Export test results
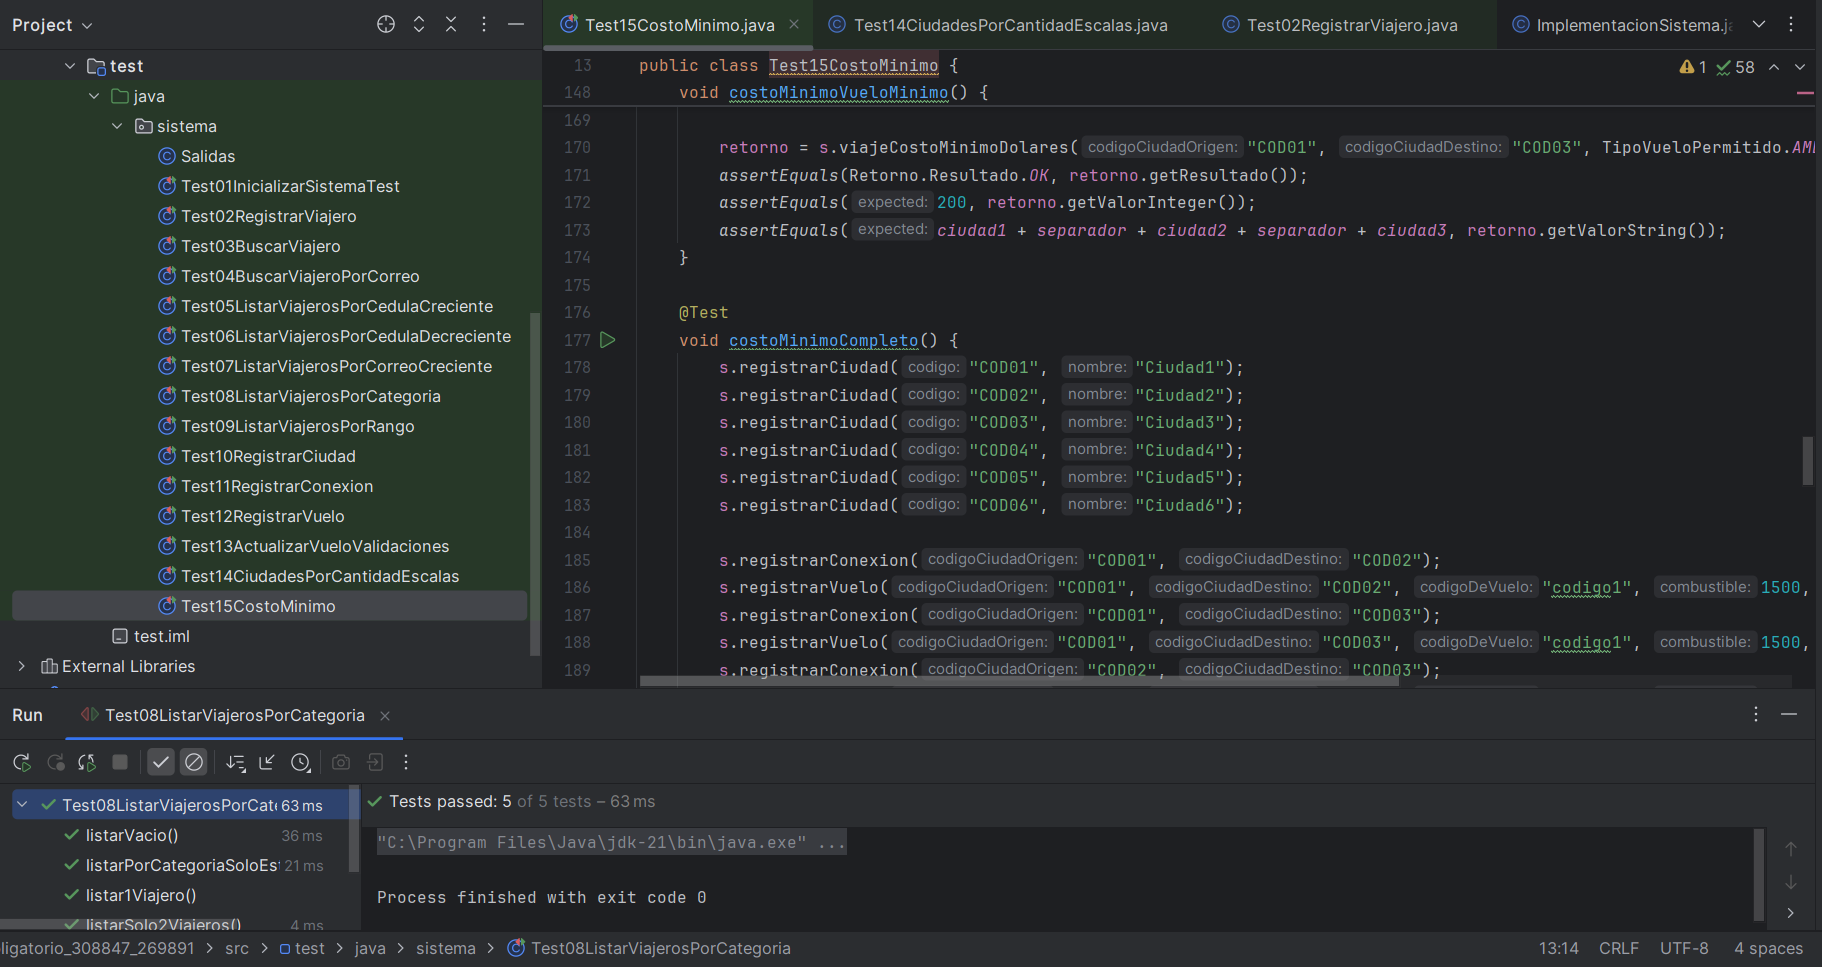 pyautogui.click(x=375, y=762)
